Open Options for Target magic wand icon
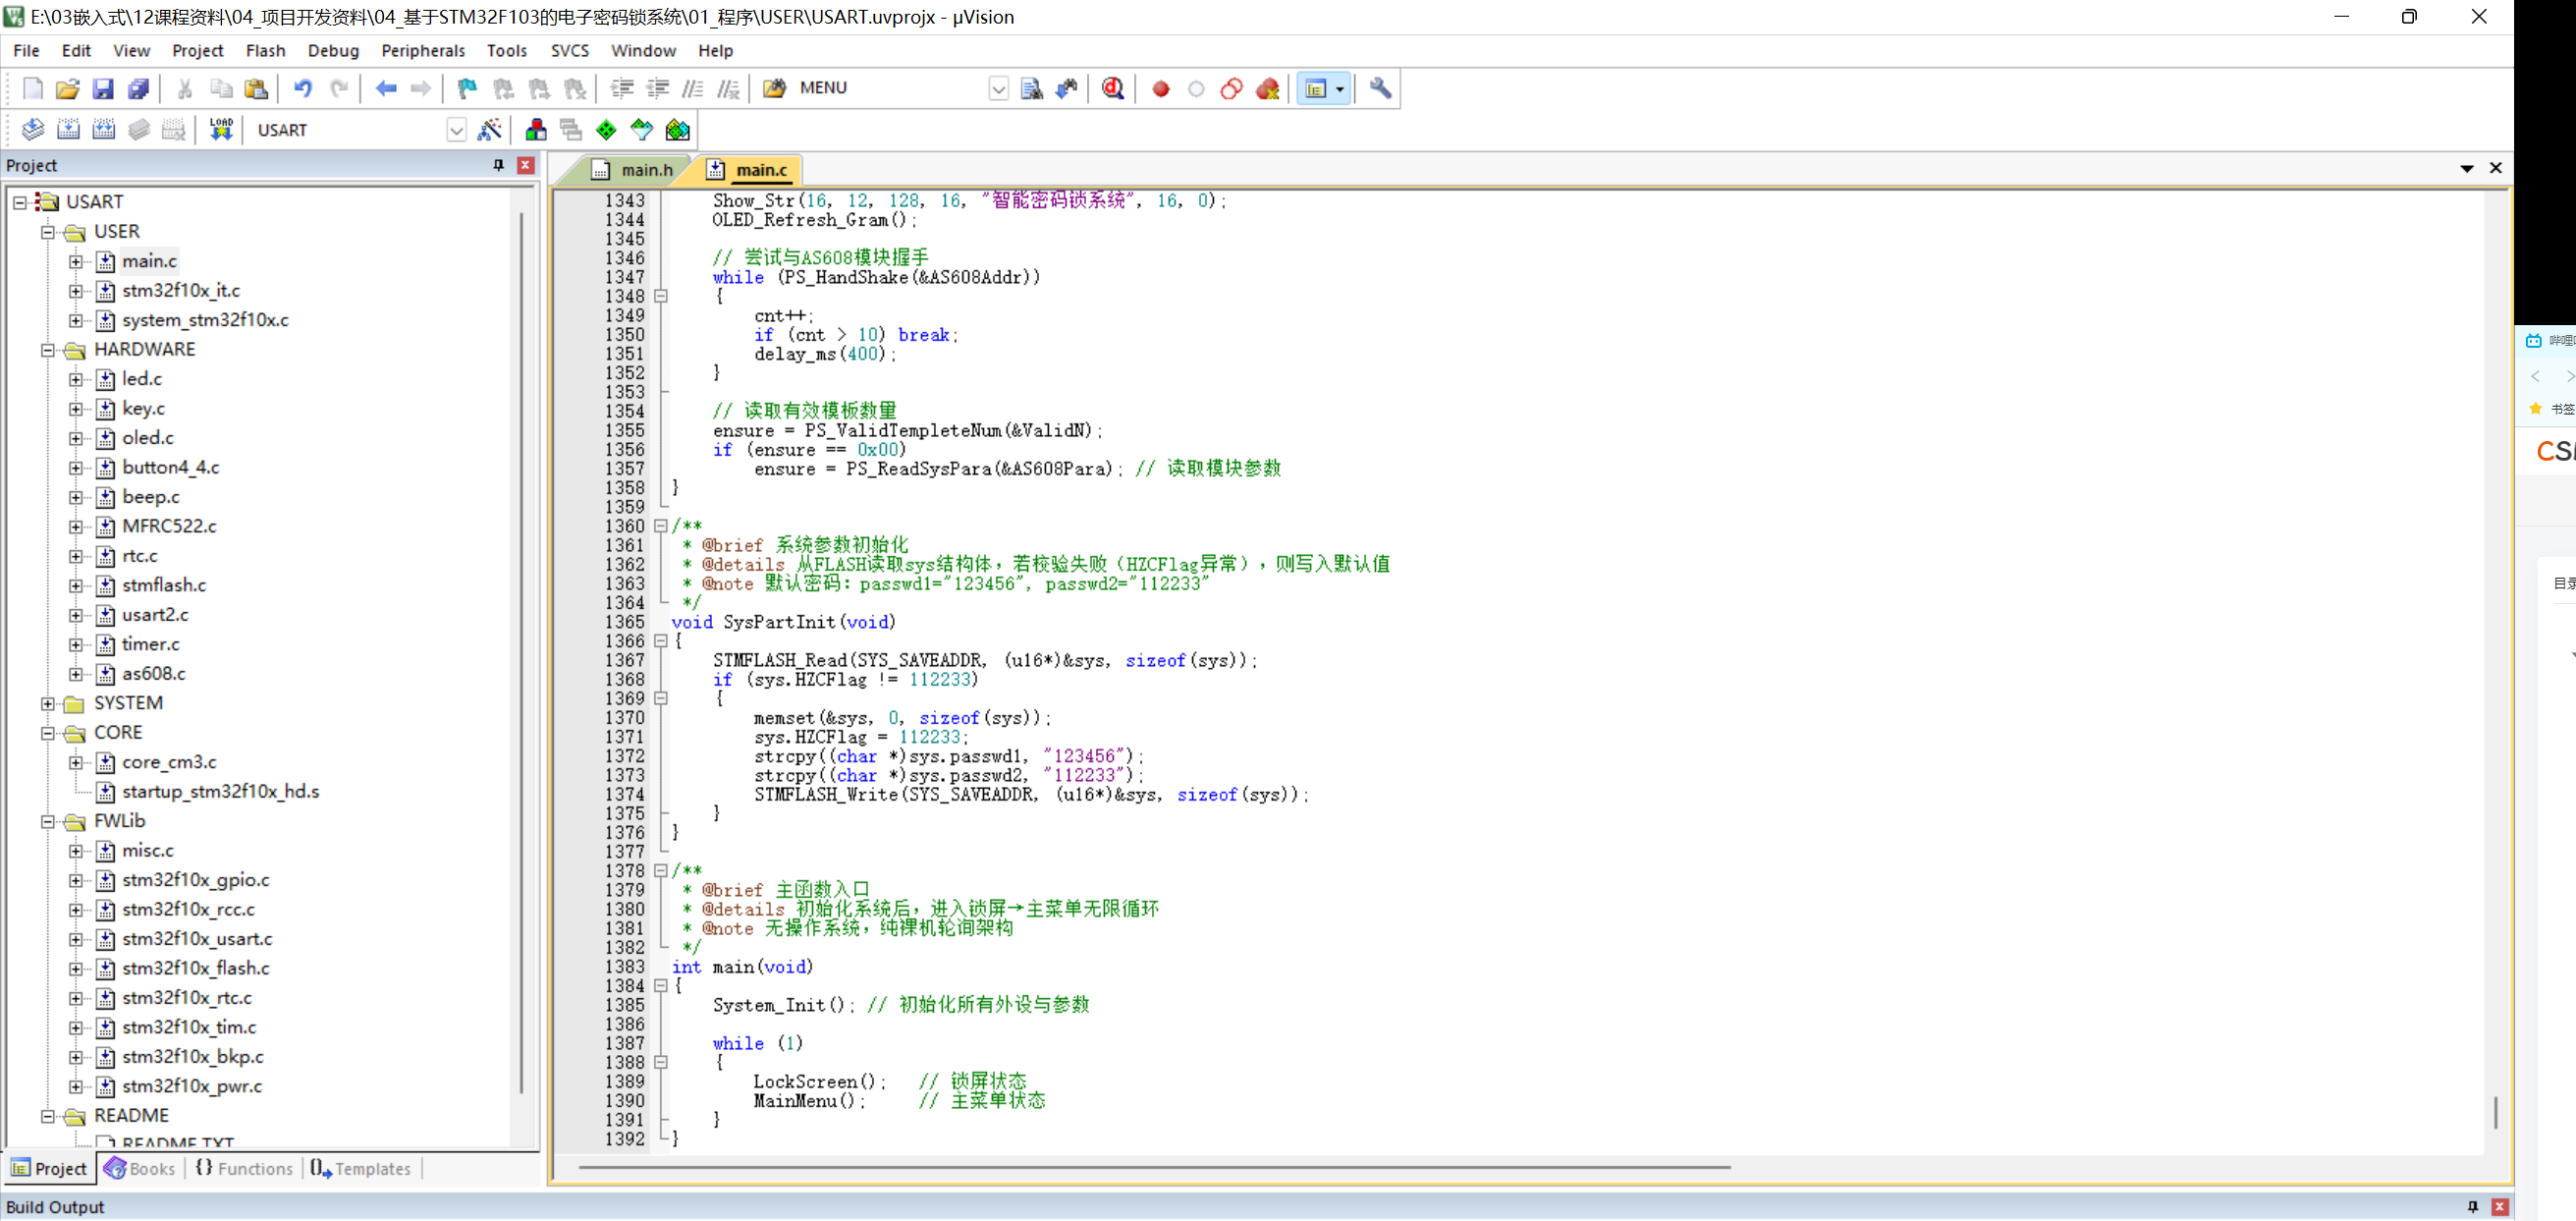2576x1221 pixels. click(x=490, y=130)
